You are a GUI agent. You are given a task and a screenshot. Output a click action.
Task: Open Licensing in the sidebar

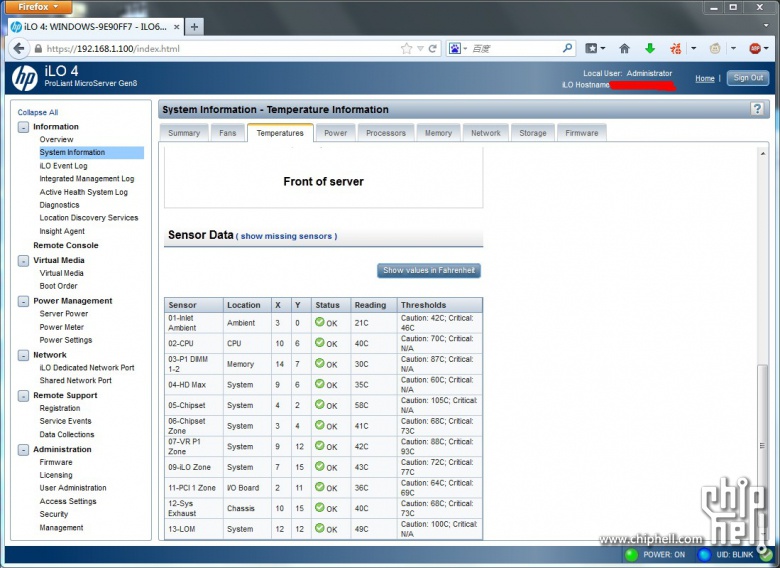56,475
